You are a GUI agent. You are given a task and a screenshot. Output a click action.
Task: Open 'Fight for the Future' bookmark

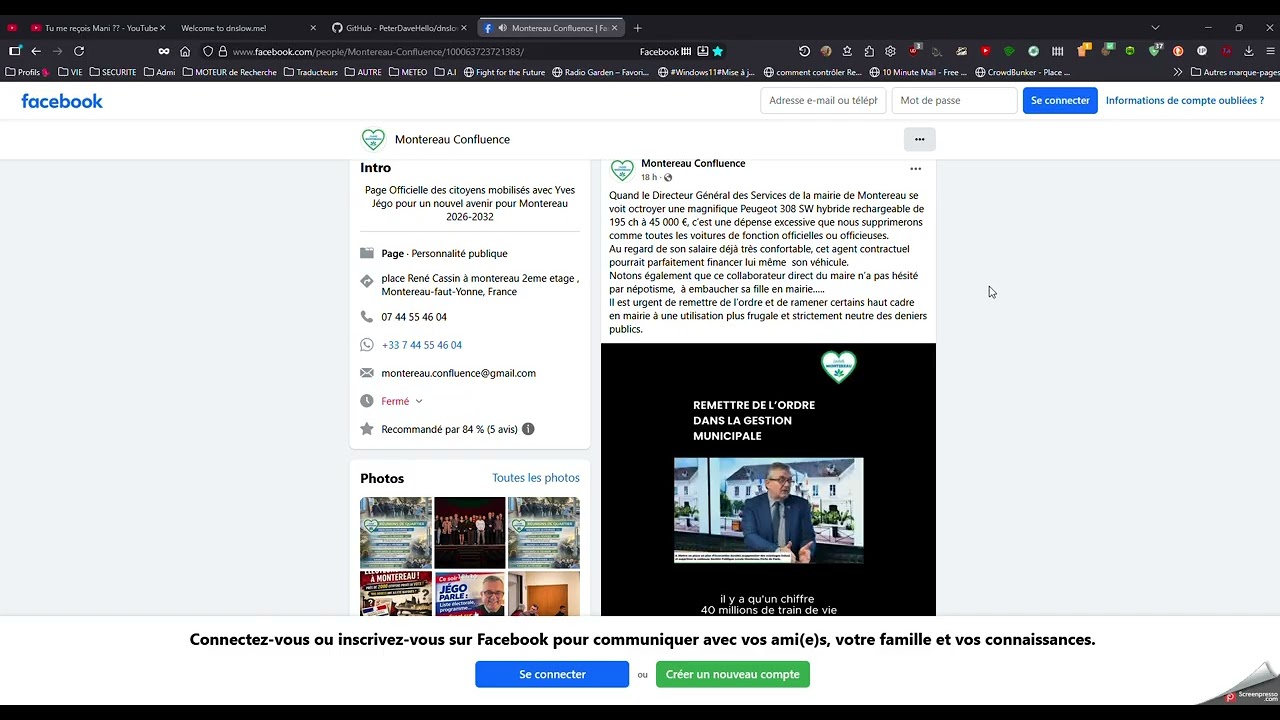coord(504,72)
